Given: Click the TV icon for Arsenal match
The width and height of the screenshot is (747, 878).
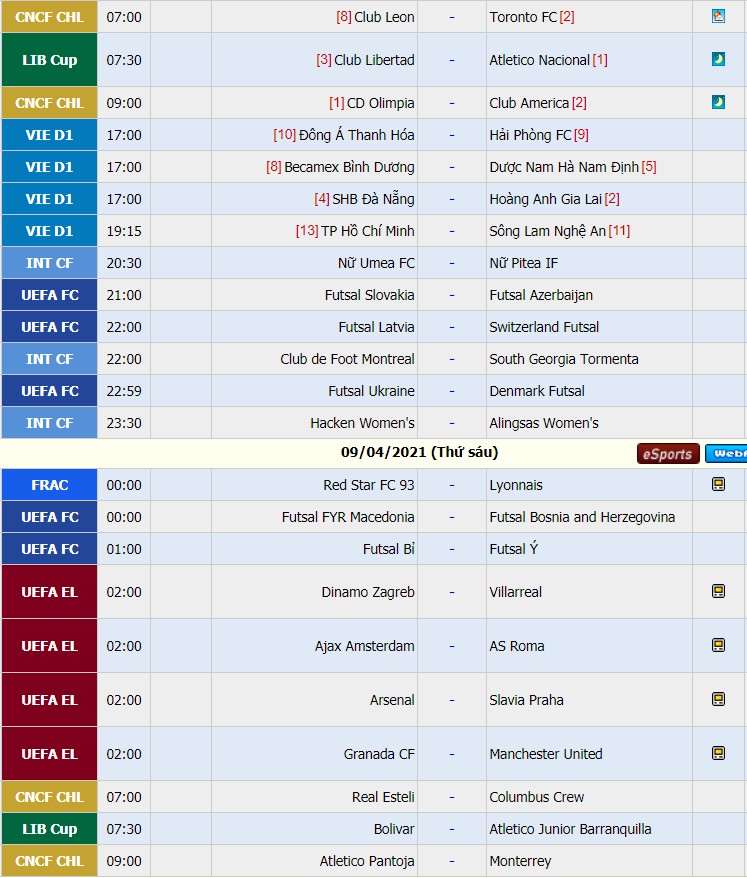Looking at the screenshot, I should [x=718, y=699].
